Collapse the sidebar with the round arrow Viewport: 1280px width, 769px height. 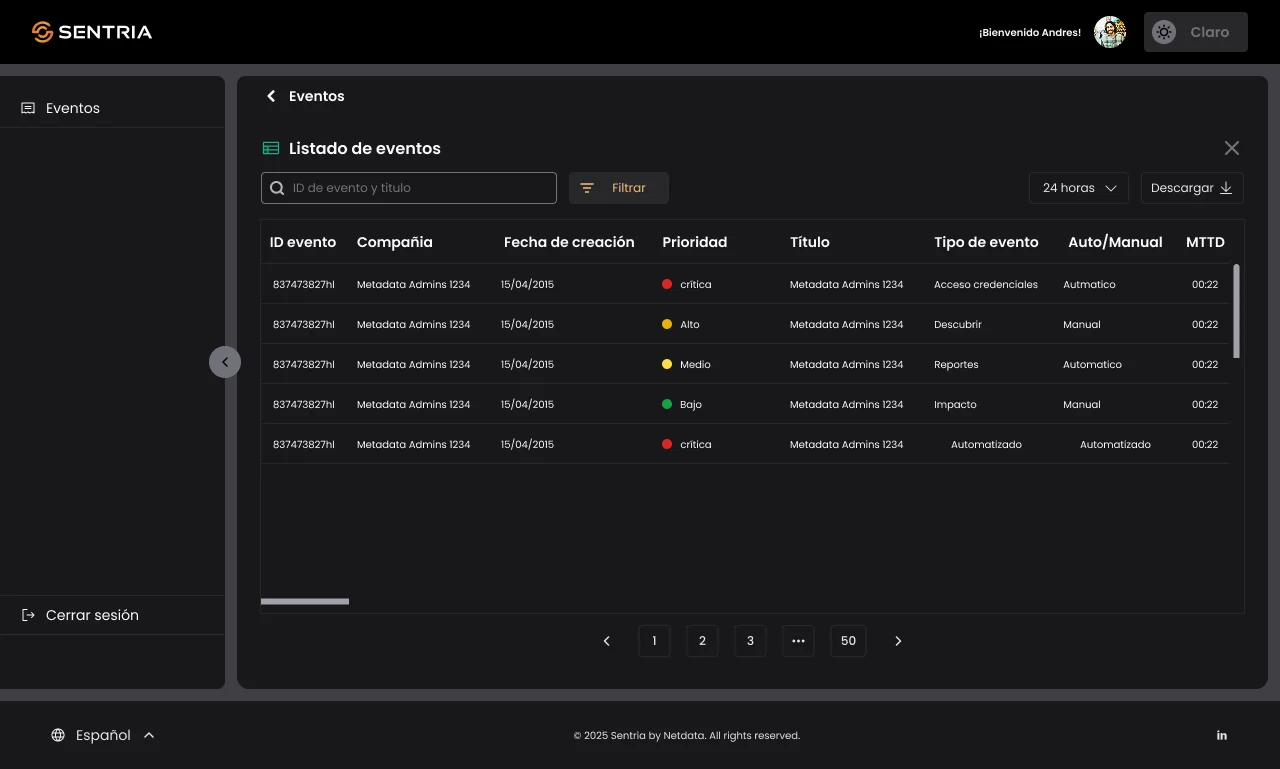pos(225,362)
